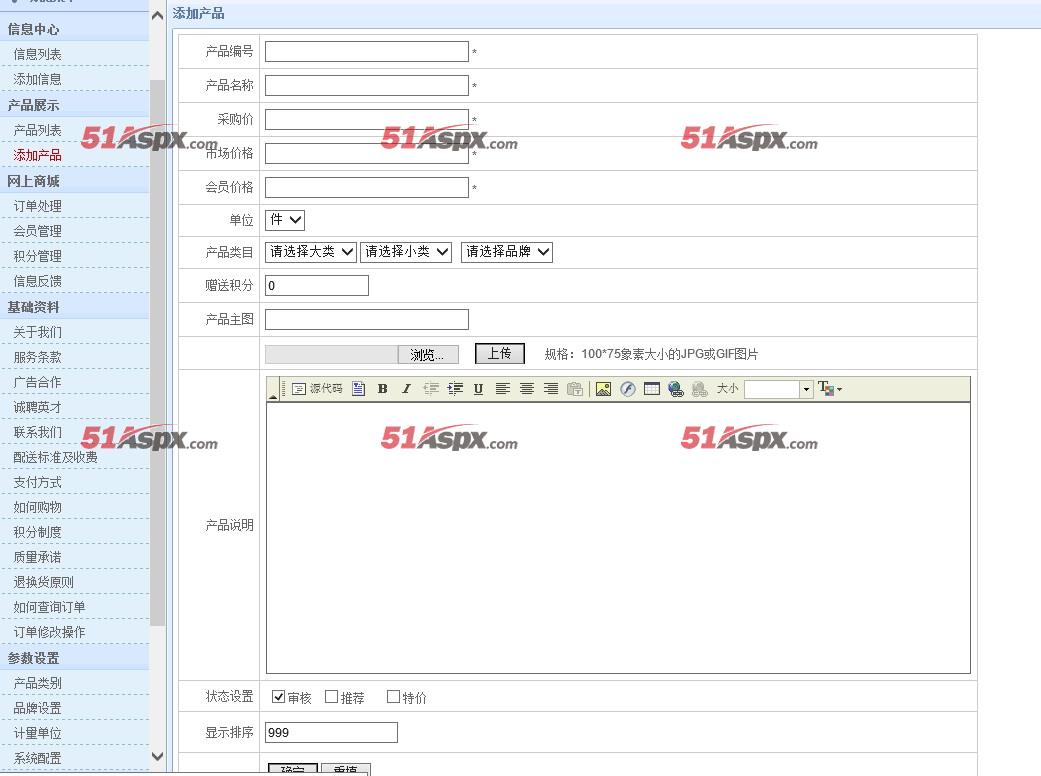Click the insert Flash icon
Image resolution: width=1041 pixels, height=776 pixels.
click(x=627, y=389)
